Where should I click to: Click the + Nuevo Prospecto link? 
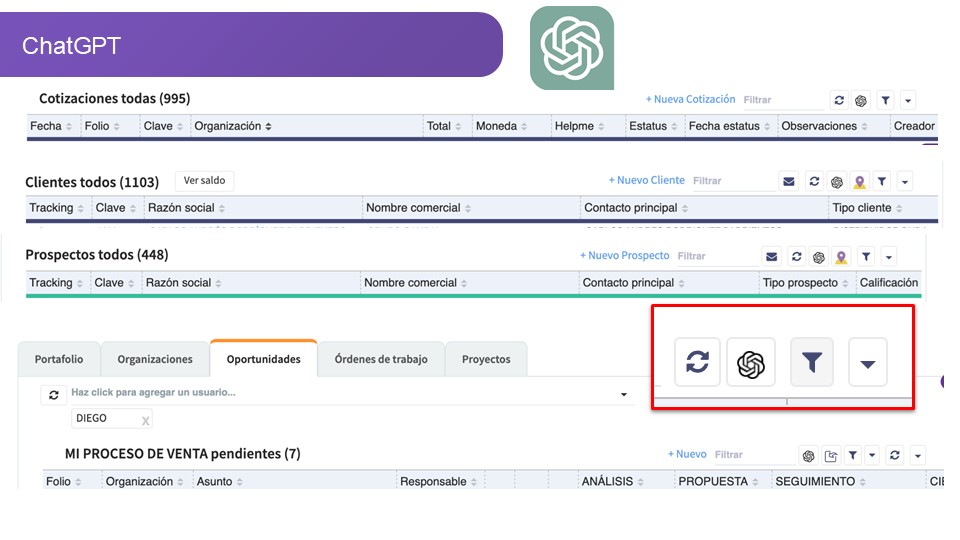click(x=624, y=255)
